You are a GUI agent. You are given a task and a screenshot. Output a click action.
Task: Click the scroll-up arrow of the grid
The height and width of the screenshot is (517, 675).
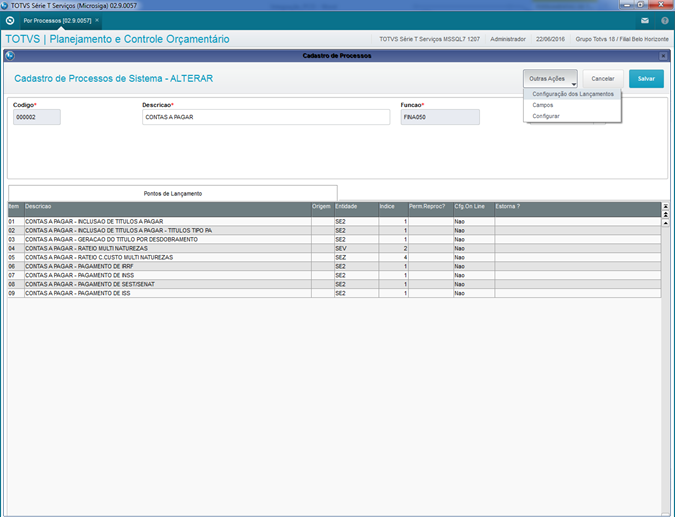[666, 223]
